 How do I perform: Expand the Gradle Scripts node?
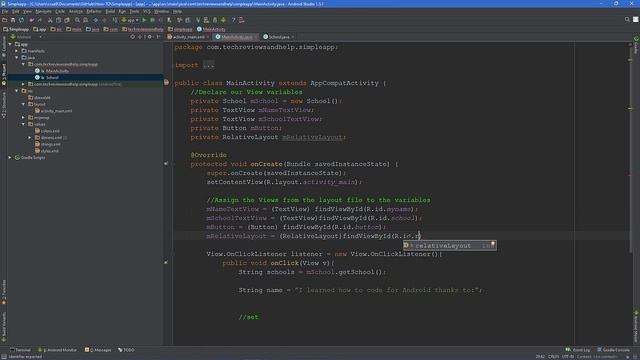pyautogui.click(x=10, y=158)
